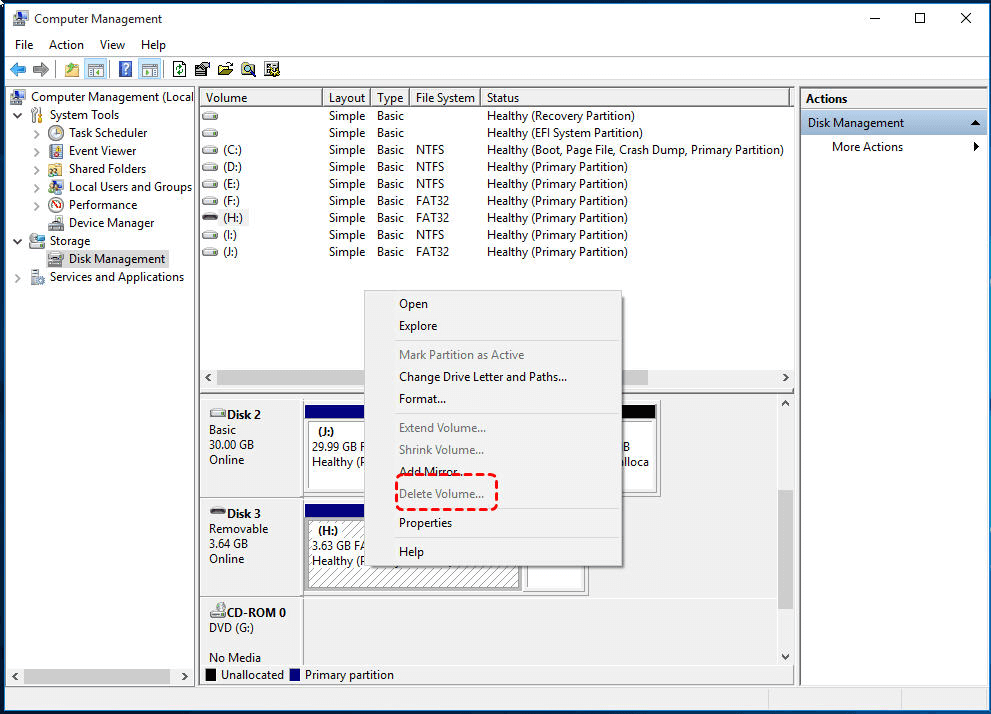Click the Refresh toolbar icon
Viewport: 991px width, 714px height.
tap(179, 70)
